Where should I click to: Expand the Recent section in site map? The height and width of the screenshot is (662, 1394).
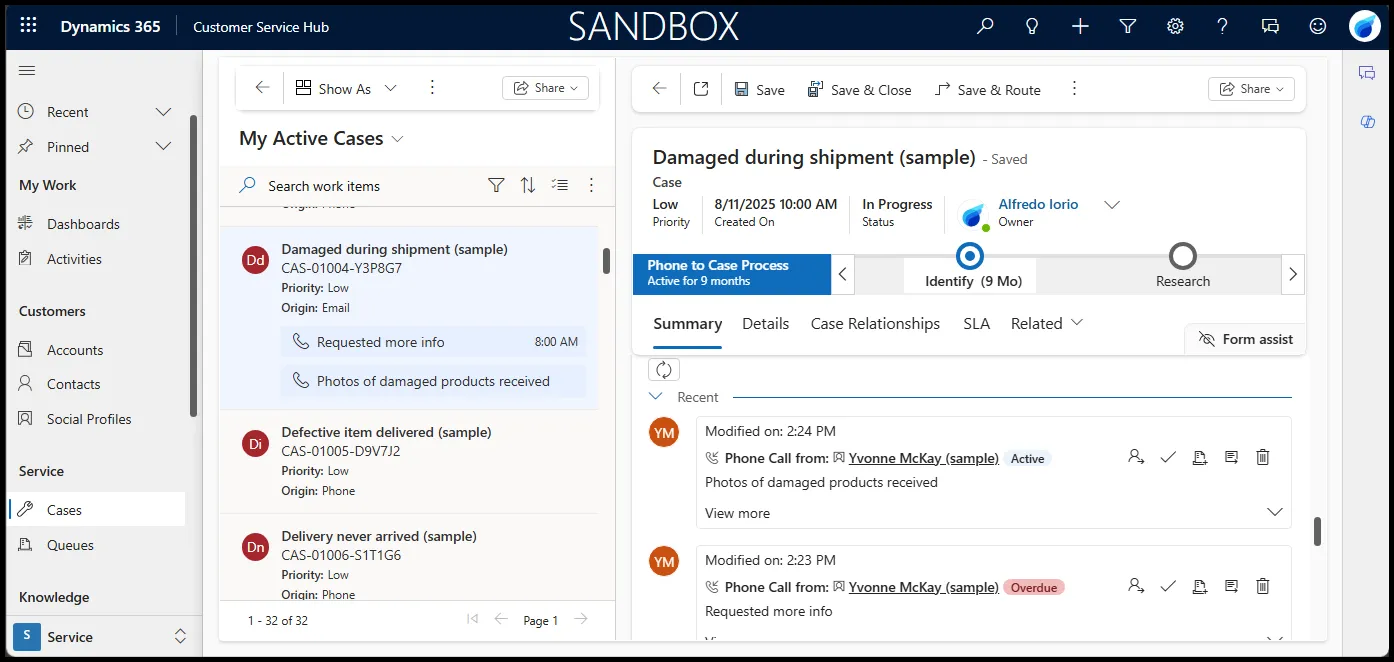164,112
